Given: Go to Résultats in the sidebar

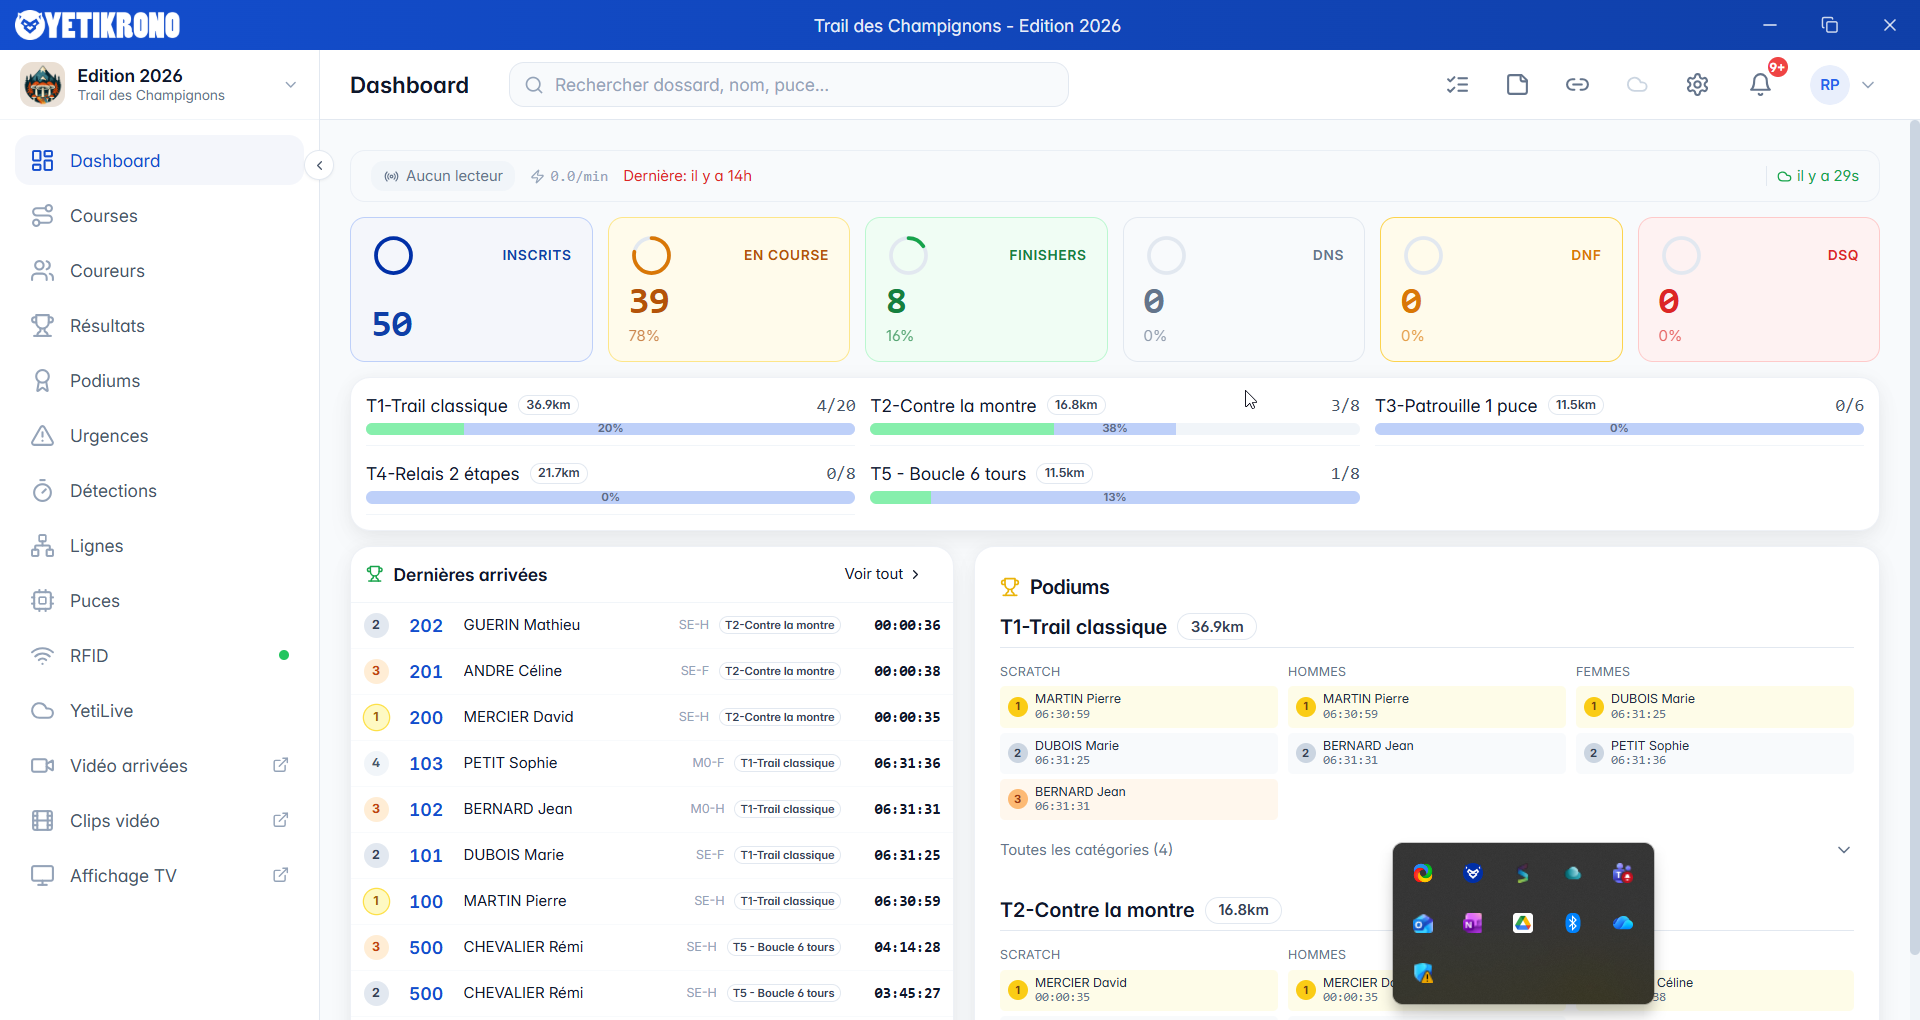Looking at the screenshot, I should [x=107, y=326].
